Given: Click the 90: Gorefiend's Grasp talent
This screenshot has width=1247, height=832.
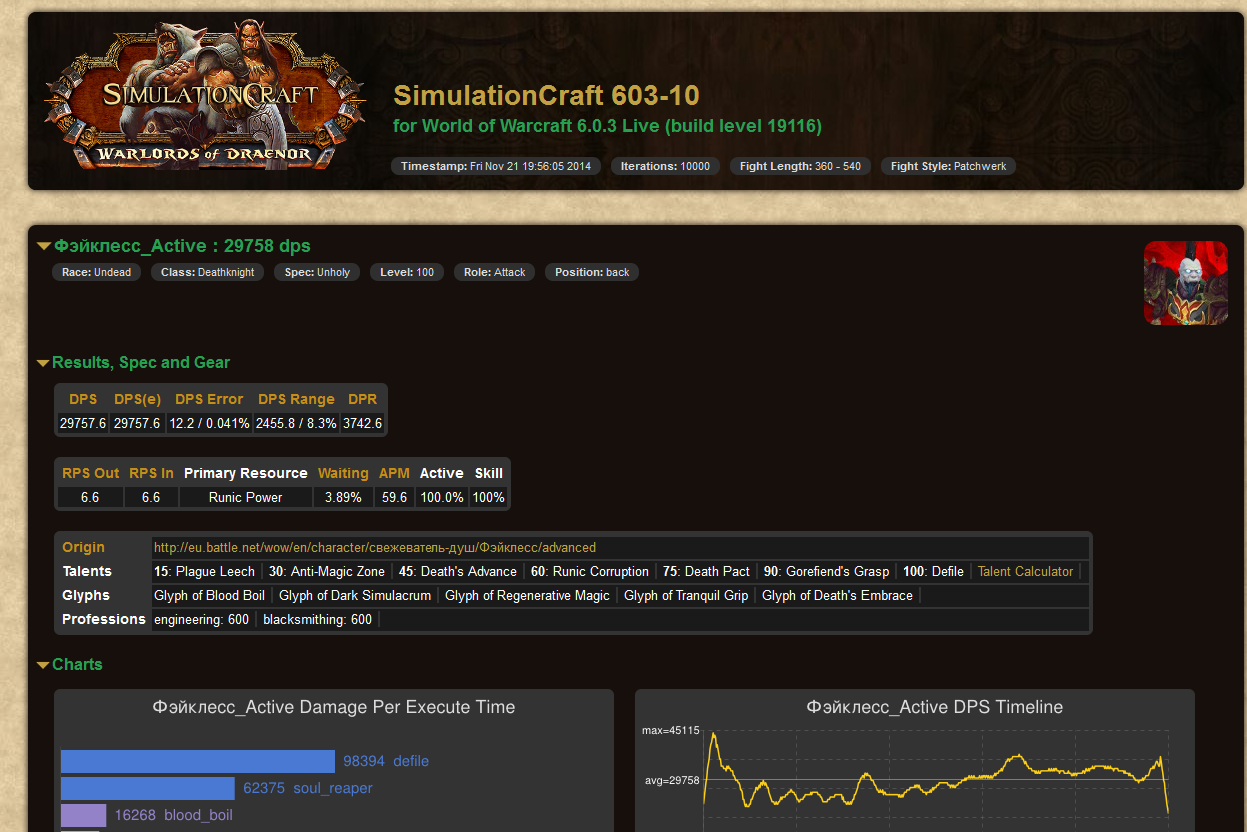Looking at the screenshot, I should pyautogui.click(x=826, y=572).
